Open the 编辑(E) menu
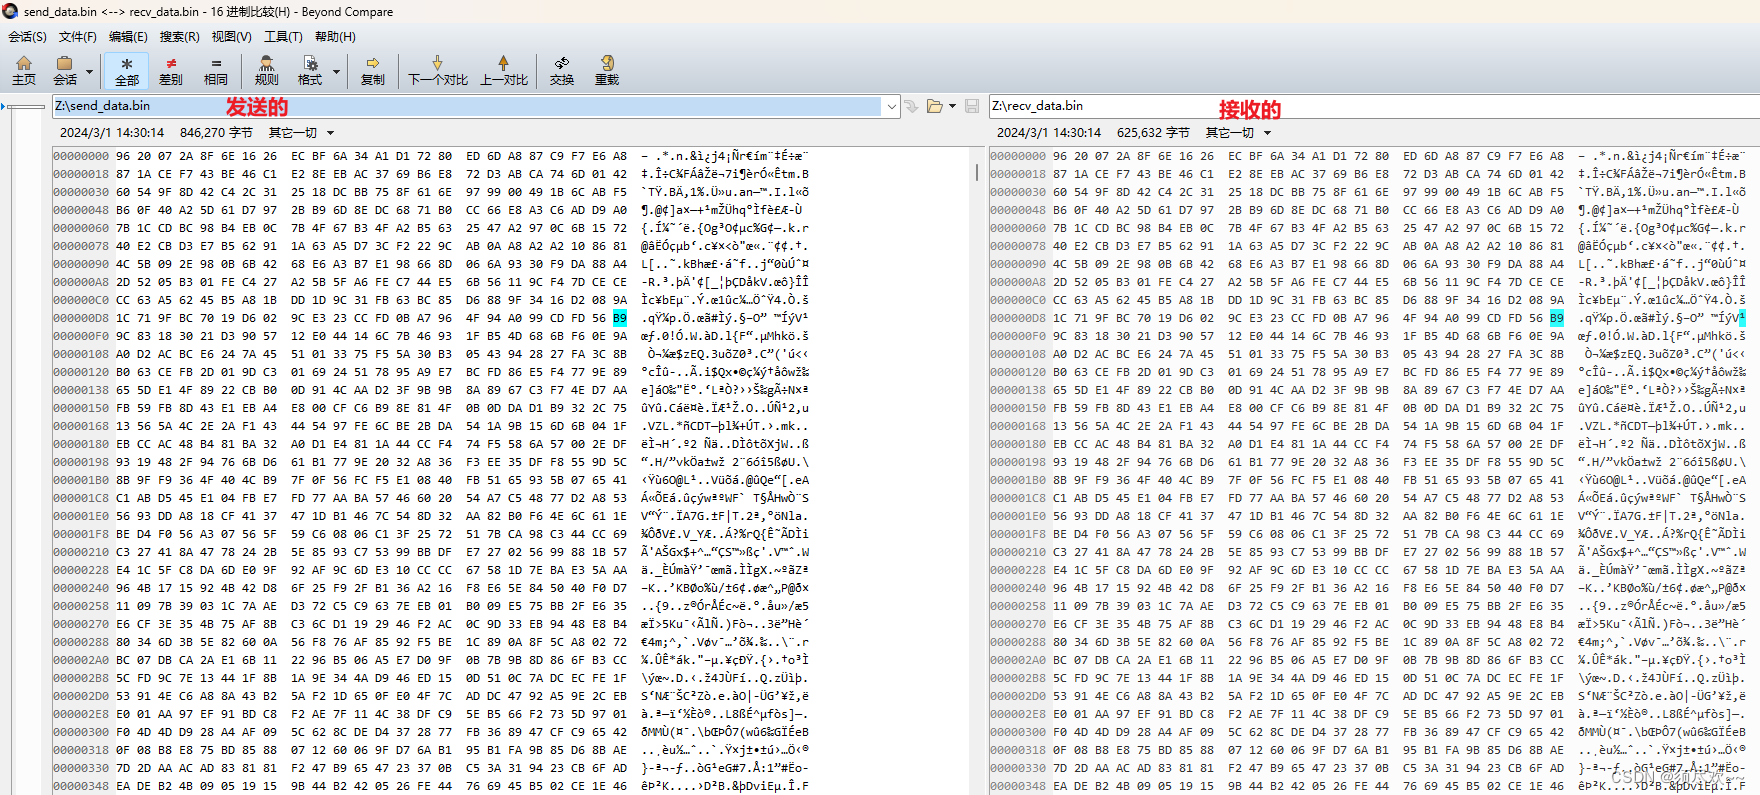 128,37
